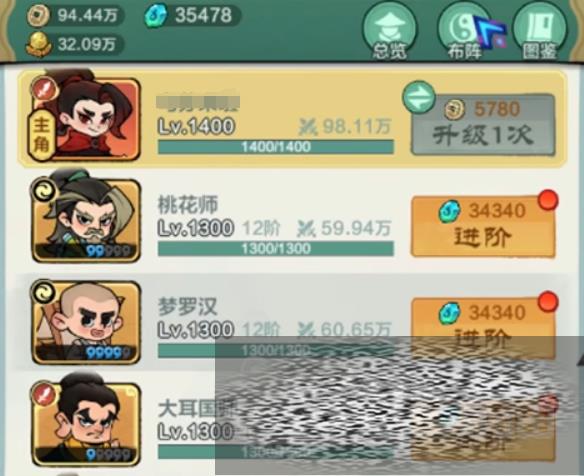This screenshot has height=476, width=584.
Task: Click 进阶 button for 桃花师
Action: (483, 227)
